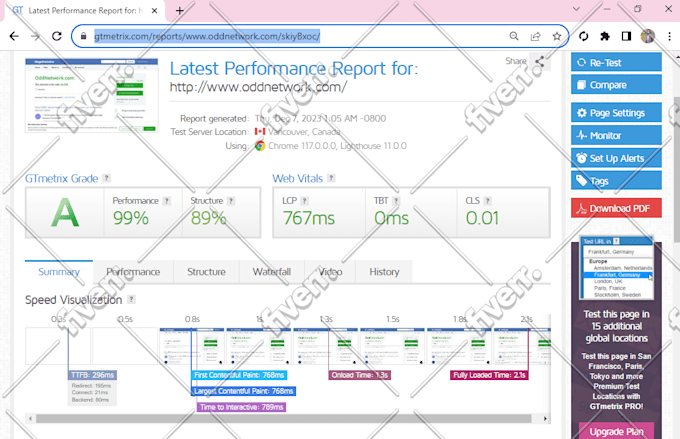Image resolution: width=680 pixels, height=439 pixels.
Task: Click the 1.8s filmstrip frame
Action: [459, 346]
